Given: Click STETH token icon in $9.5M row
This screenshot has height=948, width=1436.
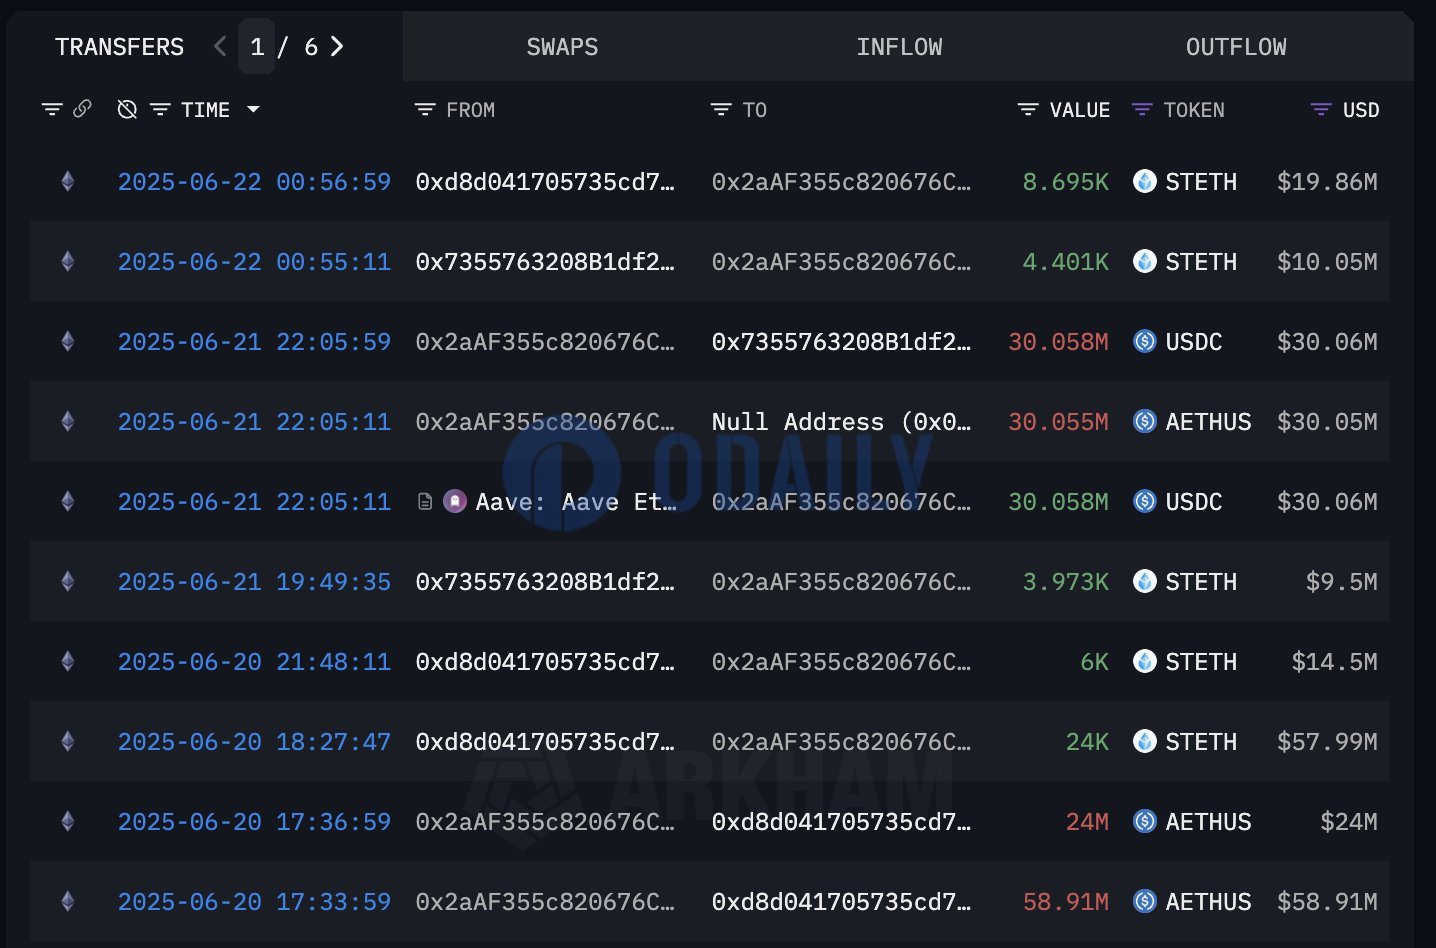Looking at the screenshot, I should coord(1145,581).
